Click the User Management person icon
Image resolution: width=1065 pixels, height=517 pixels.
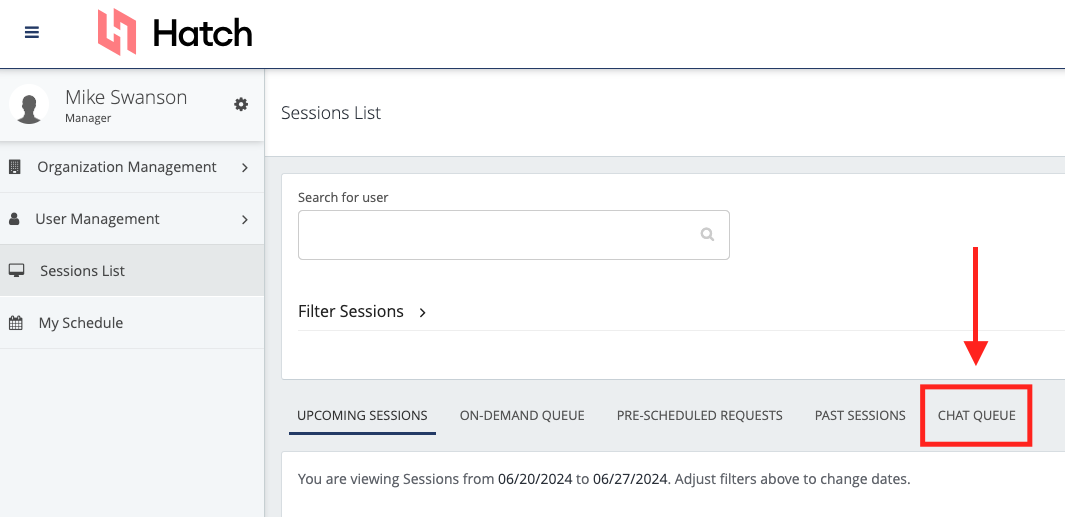click(14, 219)
